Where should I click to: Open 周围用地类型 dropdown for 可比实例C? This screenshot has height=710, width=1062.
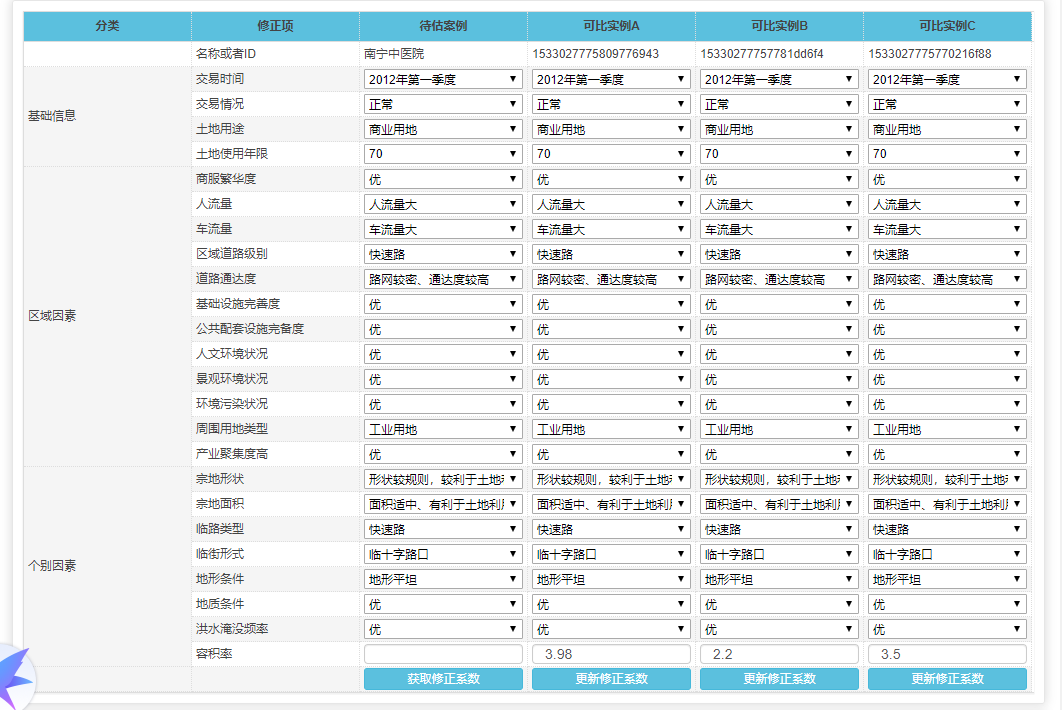(947, 429)
